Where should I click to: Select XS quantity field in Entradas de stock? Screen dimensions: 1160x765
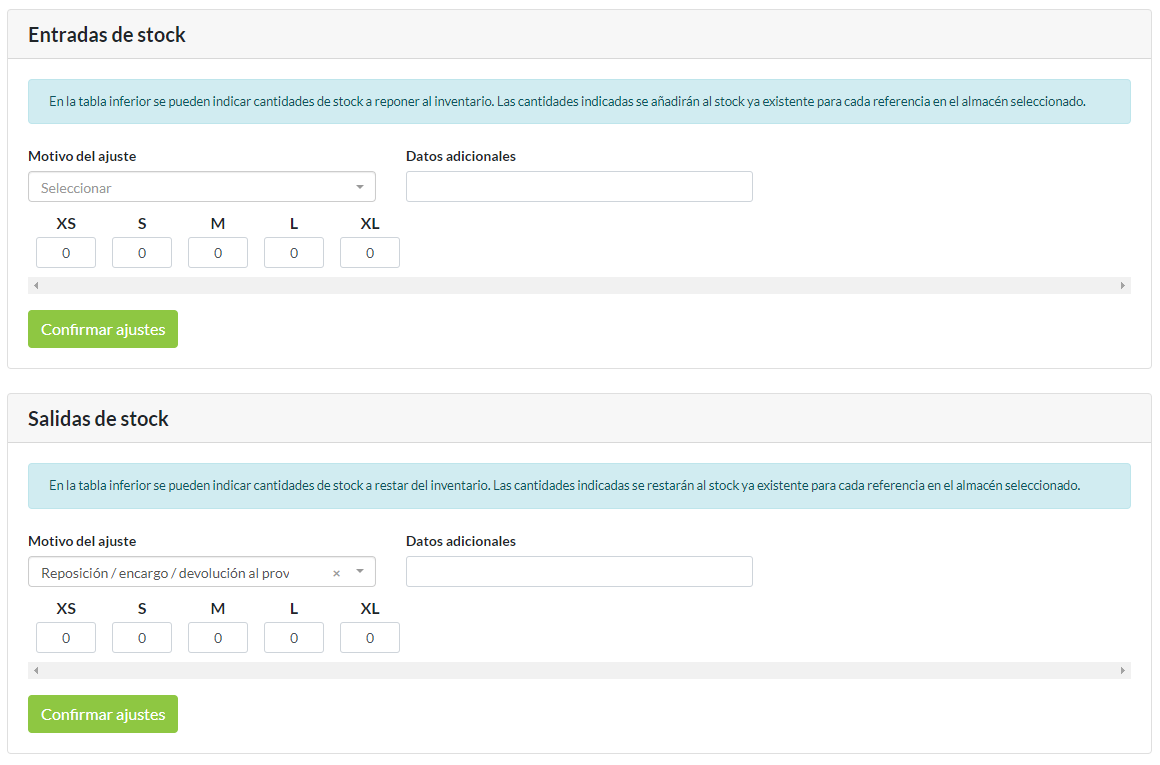[66, 253]
